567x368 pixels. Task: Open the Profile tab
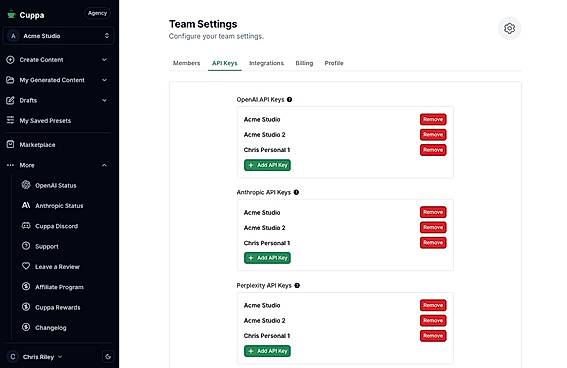click(x=334, y=63)
